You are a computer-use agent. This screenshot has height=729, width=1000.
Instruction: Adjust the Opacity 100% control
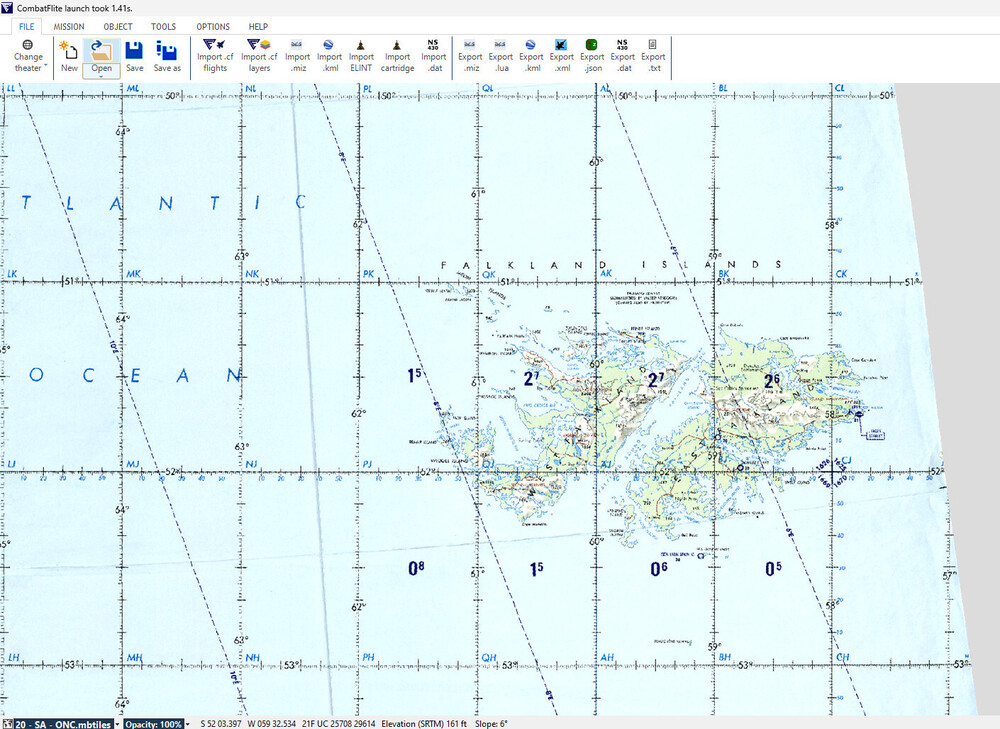click(156, 723)
